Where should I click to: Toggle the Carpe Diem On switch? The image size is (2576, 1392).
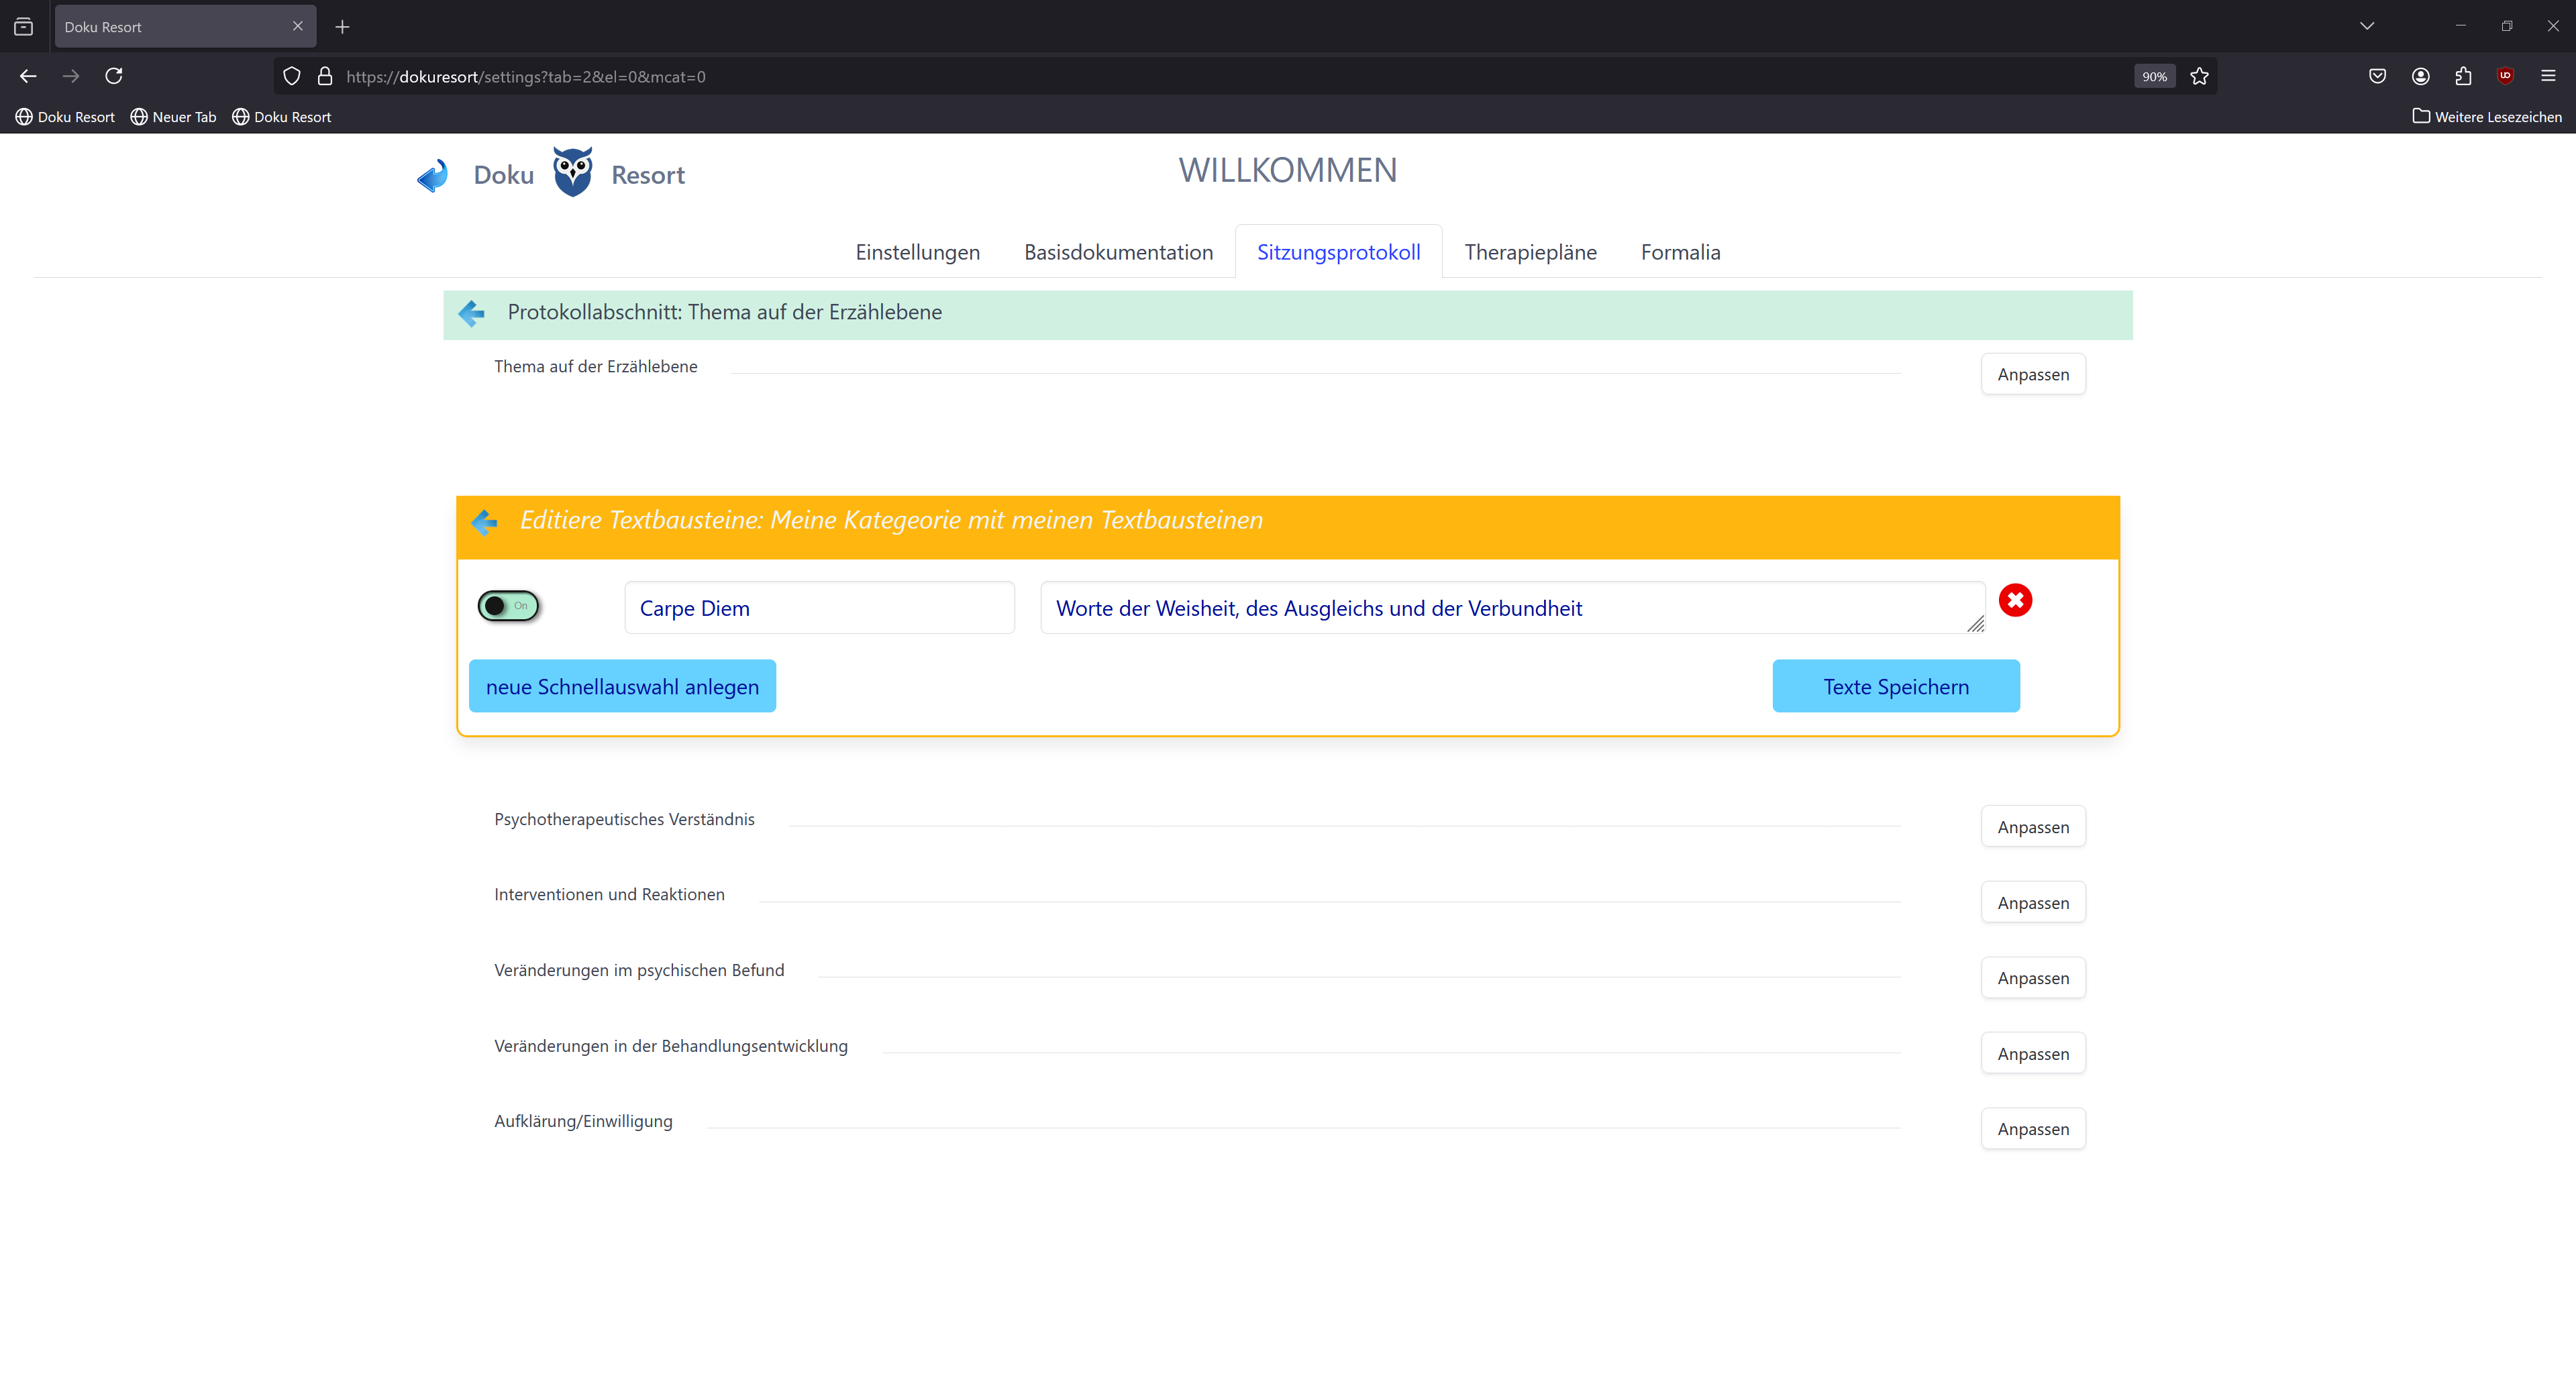tap(508, 606)
